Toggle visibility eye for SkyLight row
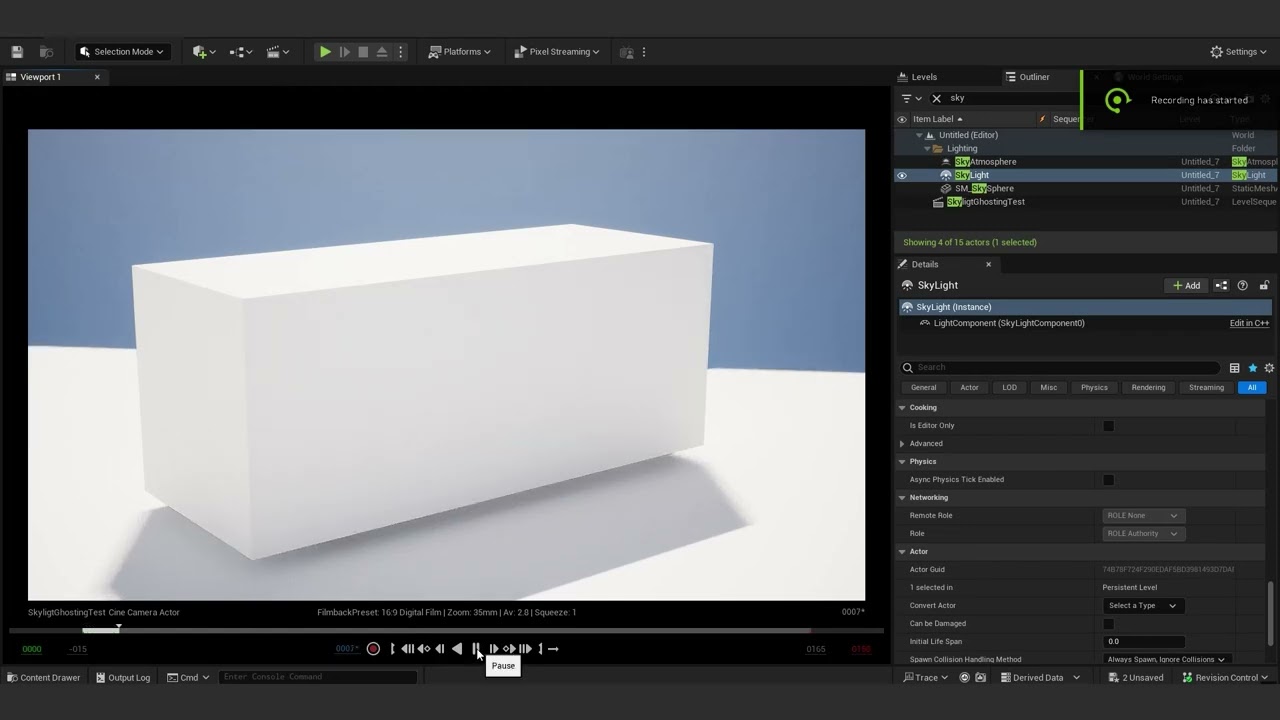 click(901, 175)
